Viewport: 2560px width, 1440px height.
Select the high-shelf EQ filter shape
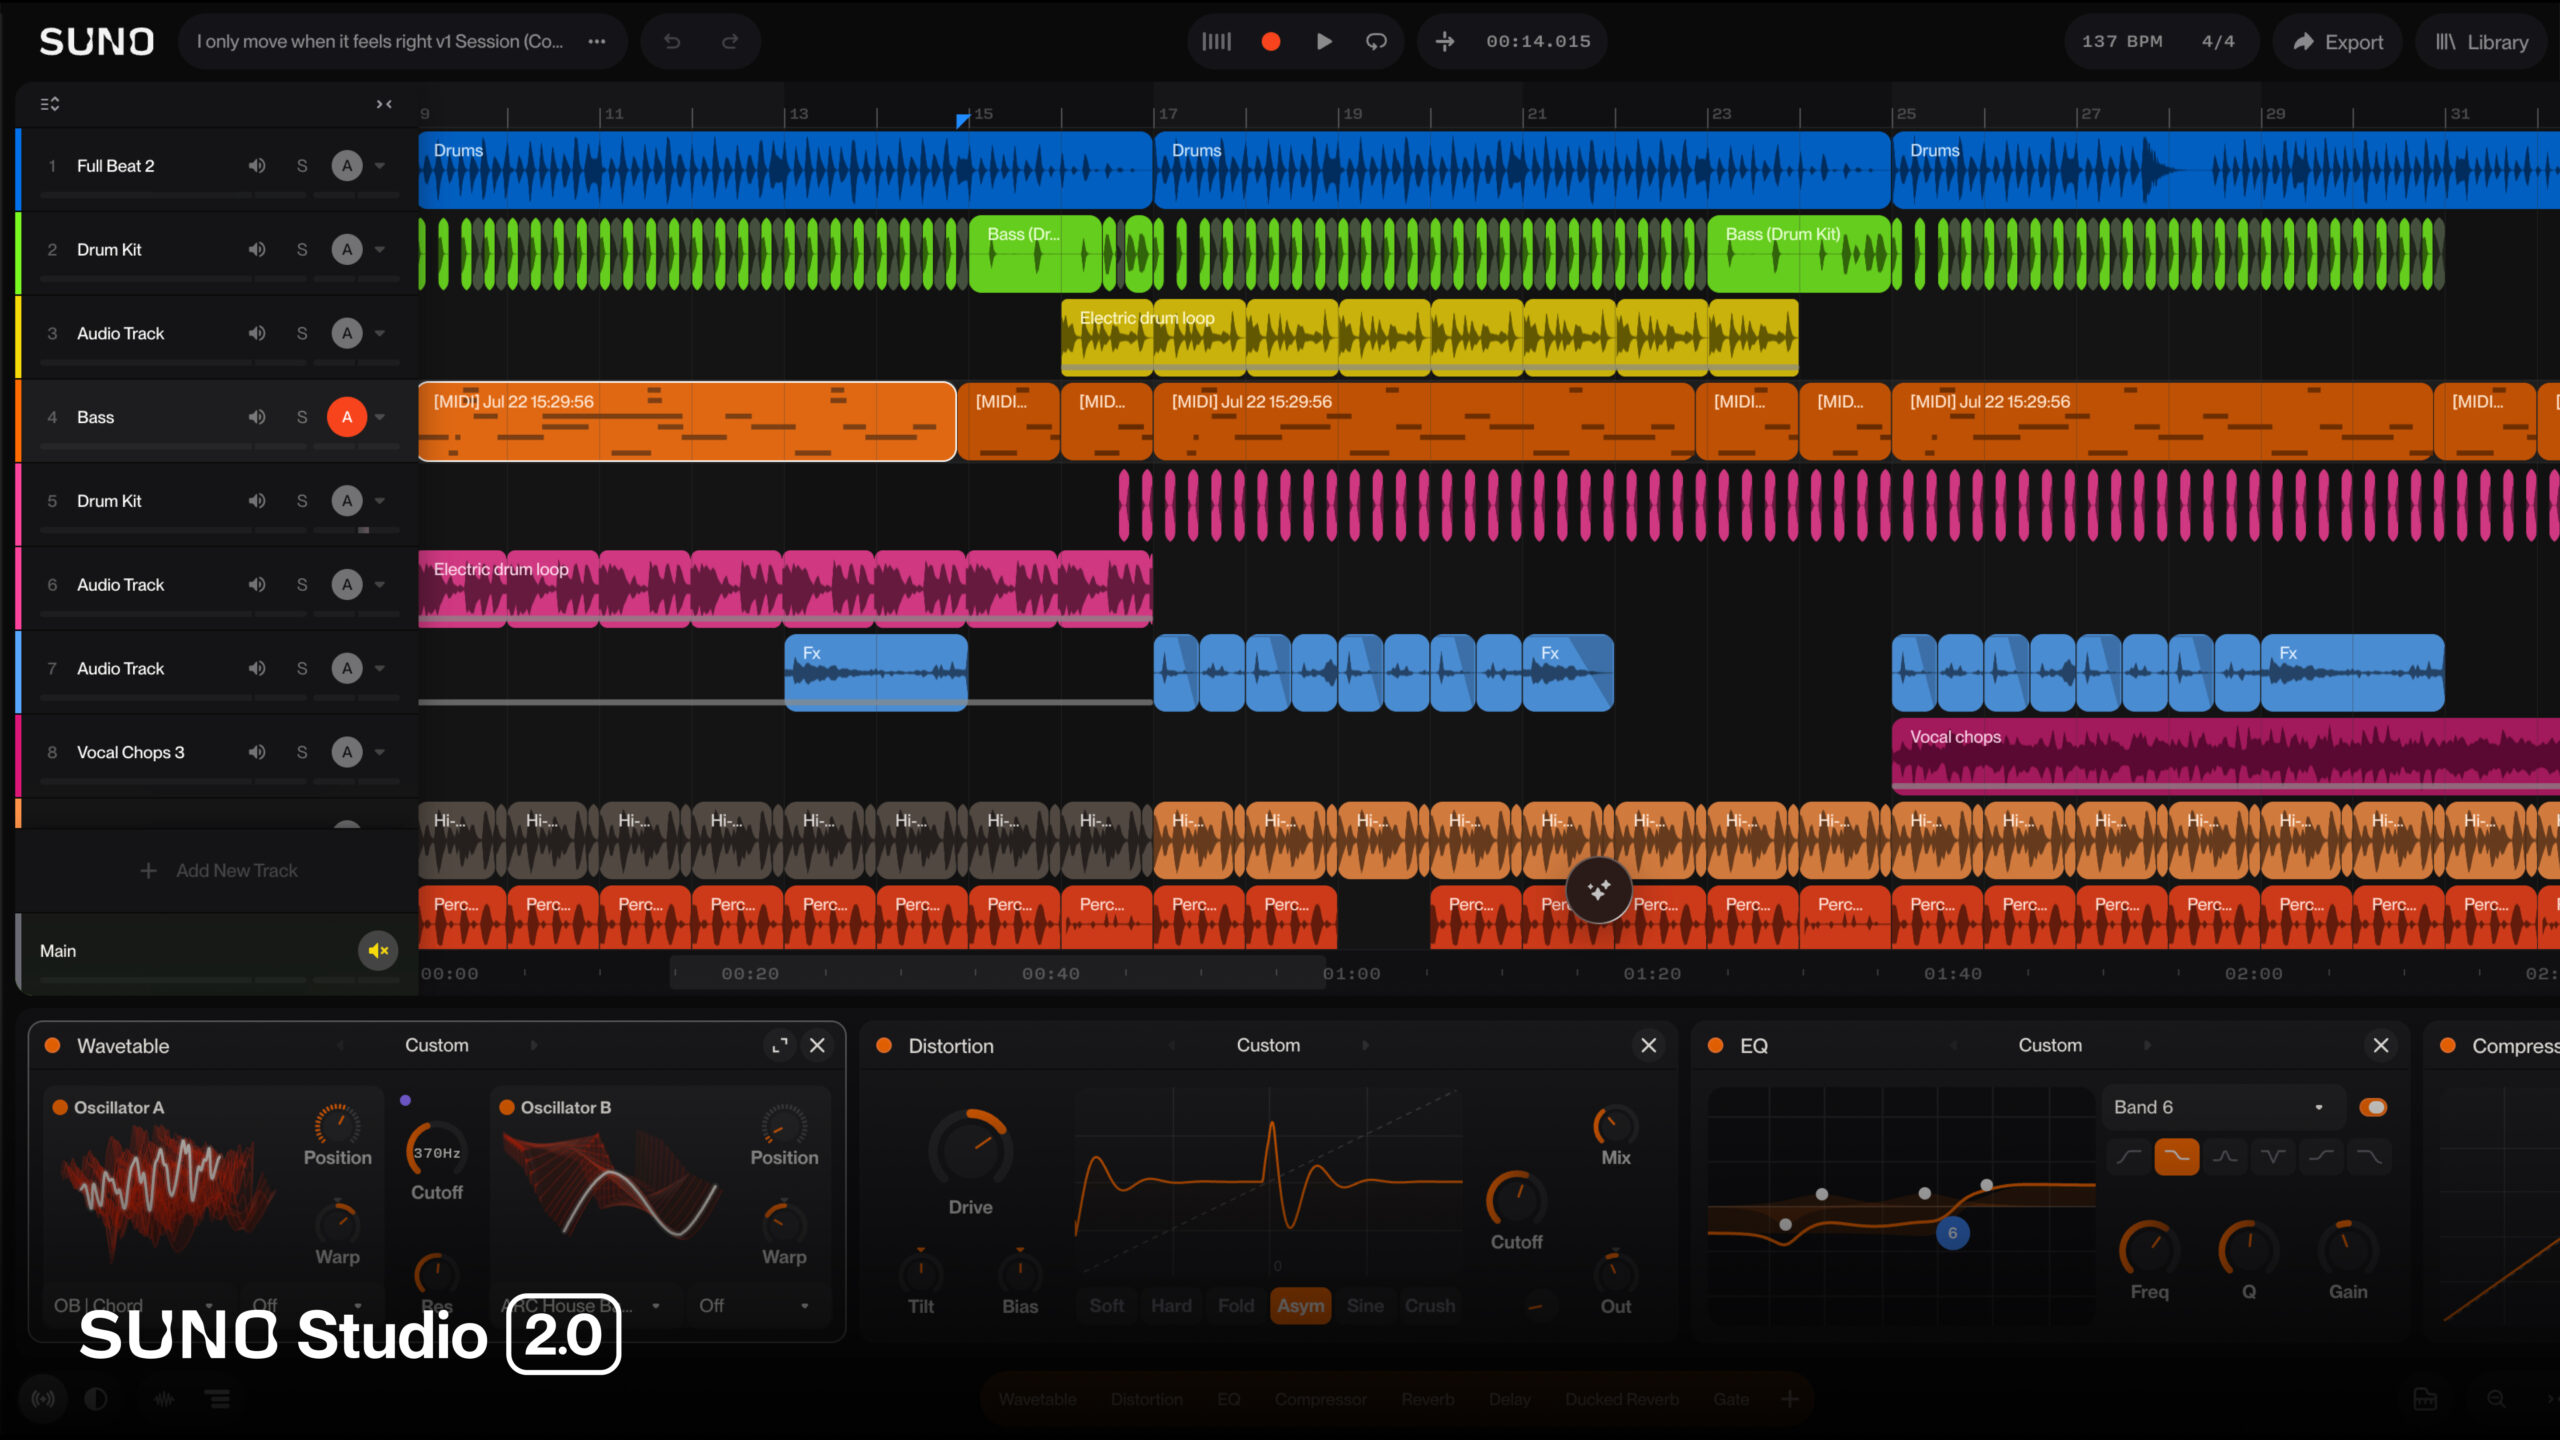click(x=2321, y=1157)
